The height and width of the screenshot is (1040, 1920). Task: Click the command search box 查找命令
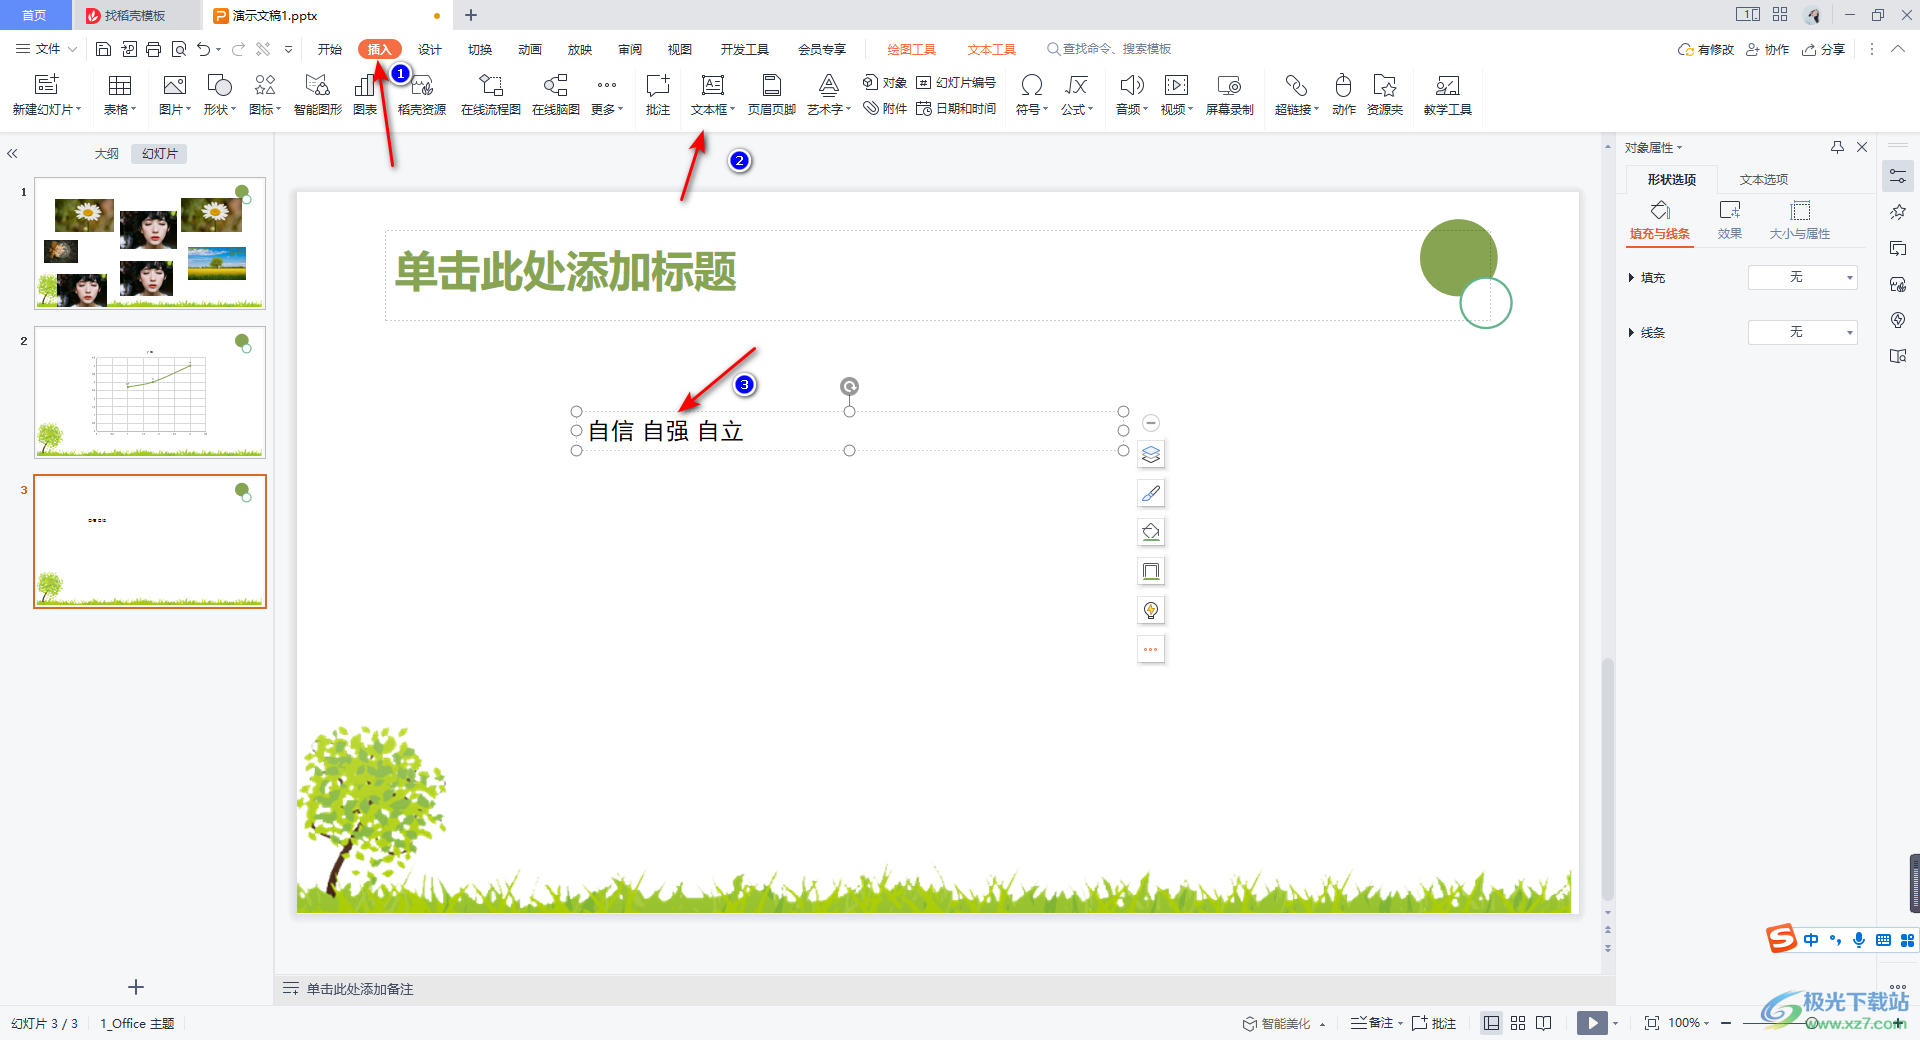click(x=1109, y=49)
